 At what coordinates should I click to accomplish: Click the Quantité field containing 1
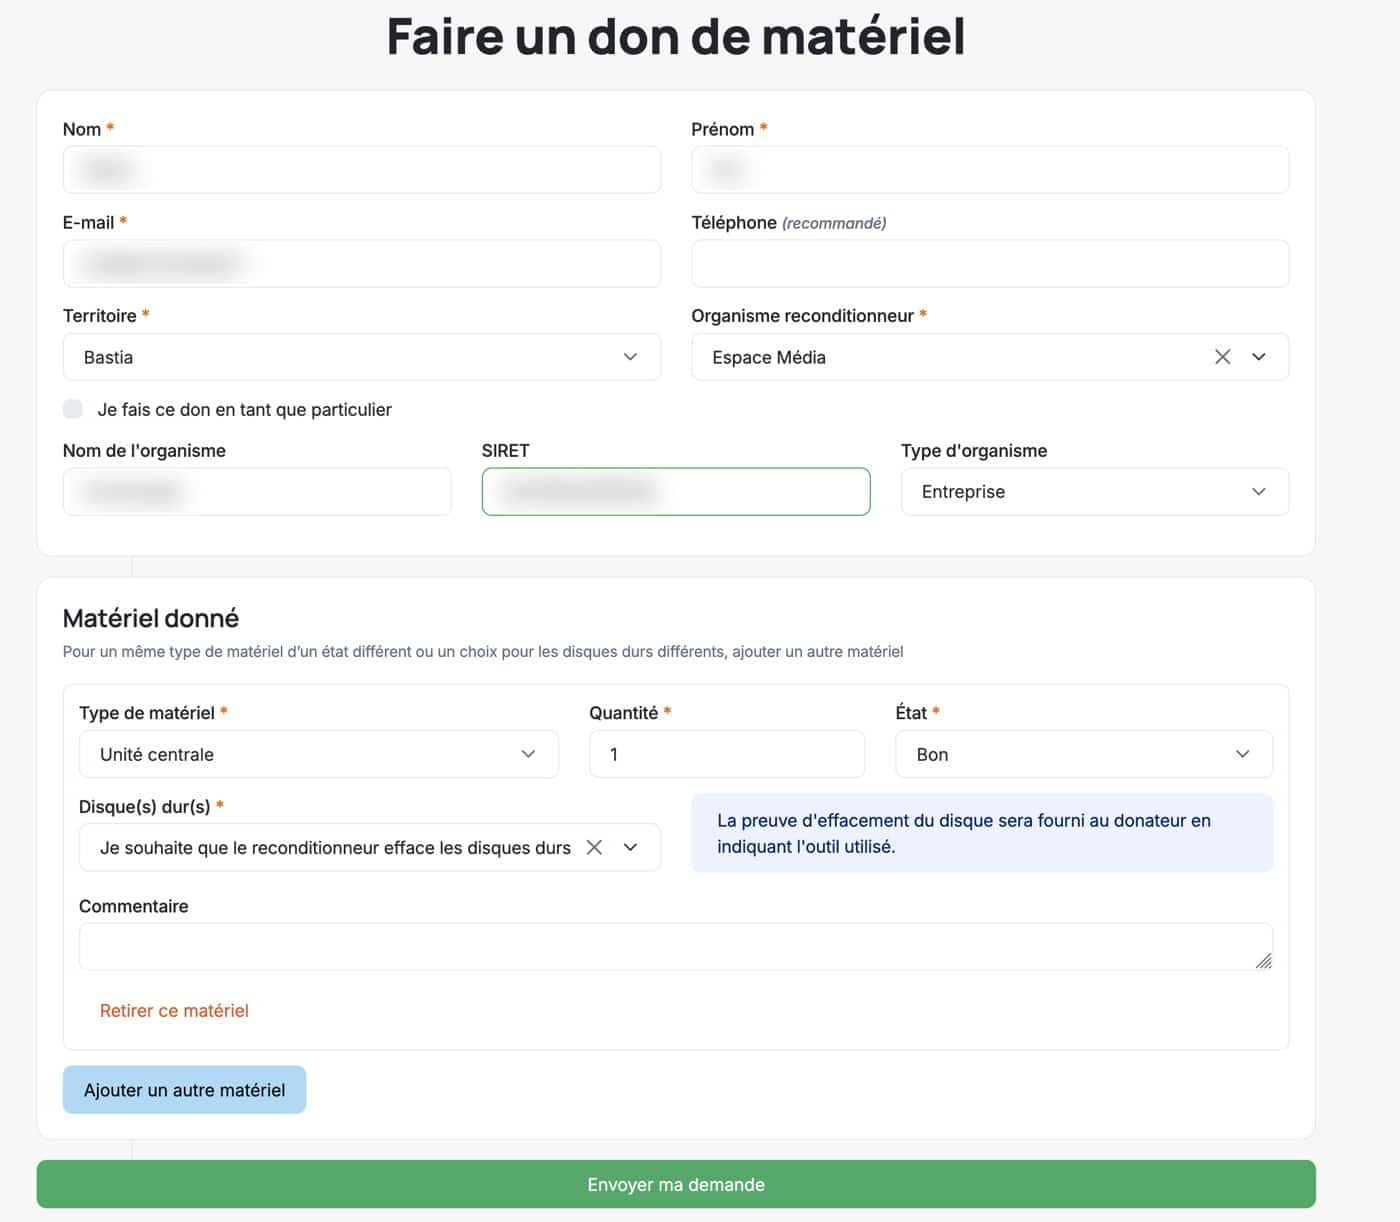(727, 754)
